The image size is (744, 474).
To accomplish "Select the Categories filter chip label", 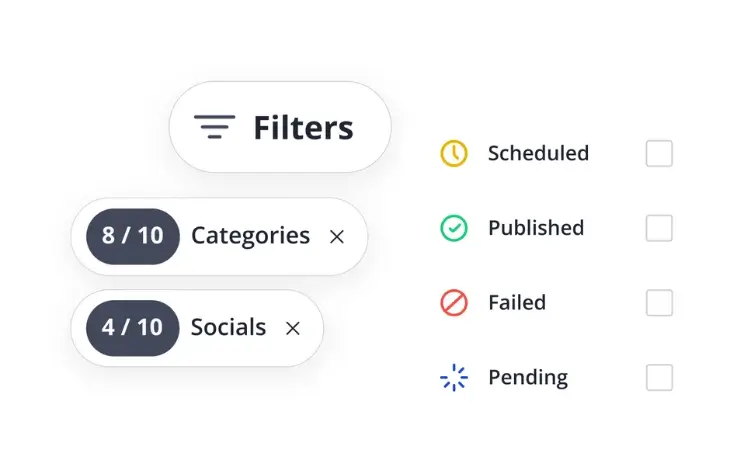I will coord(250,236).
